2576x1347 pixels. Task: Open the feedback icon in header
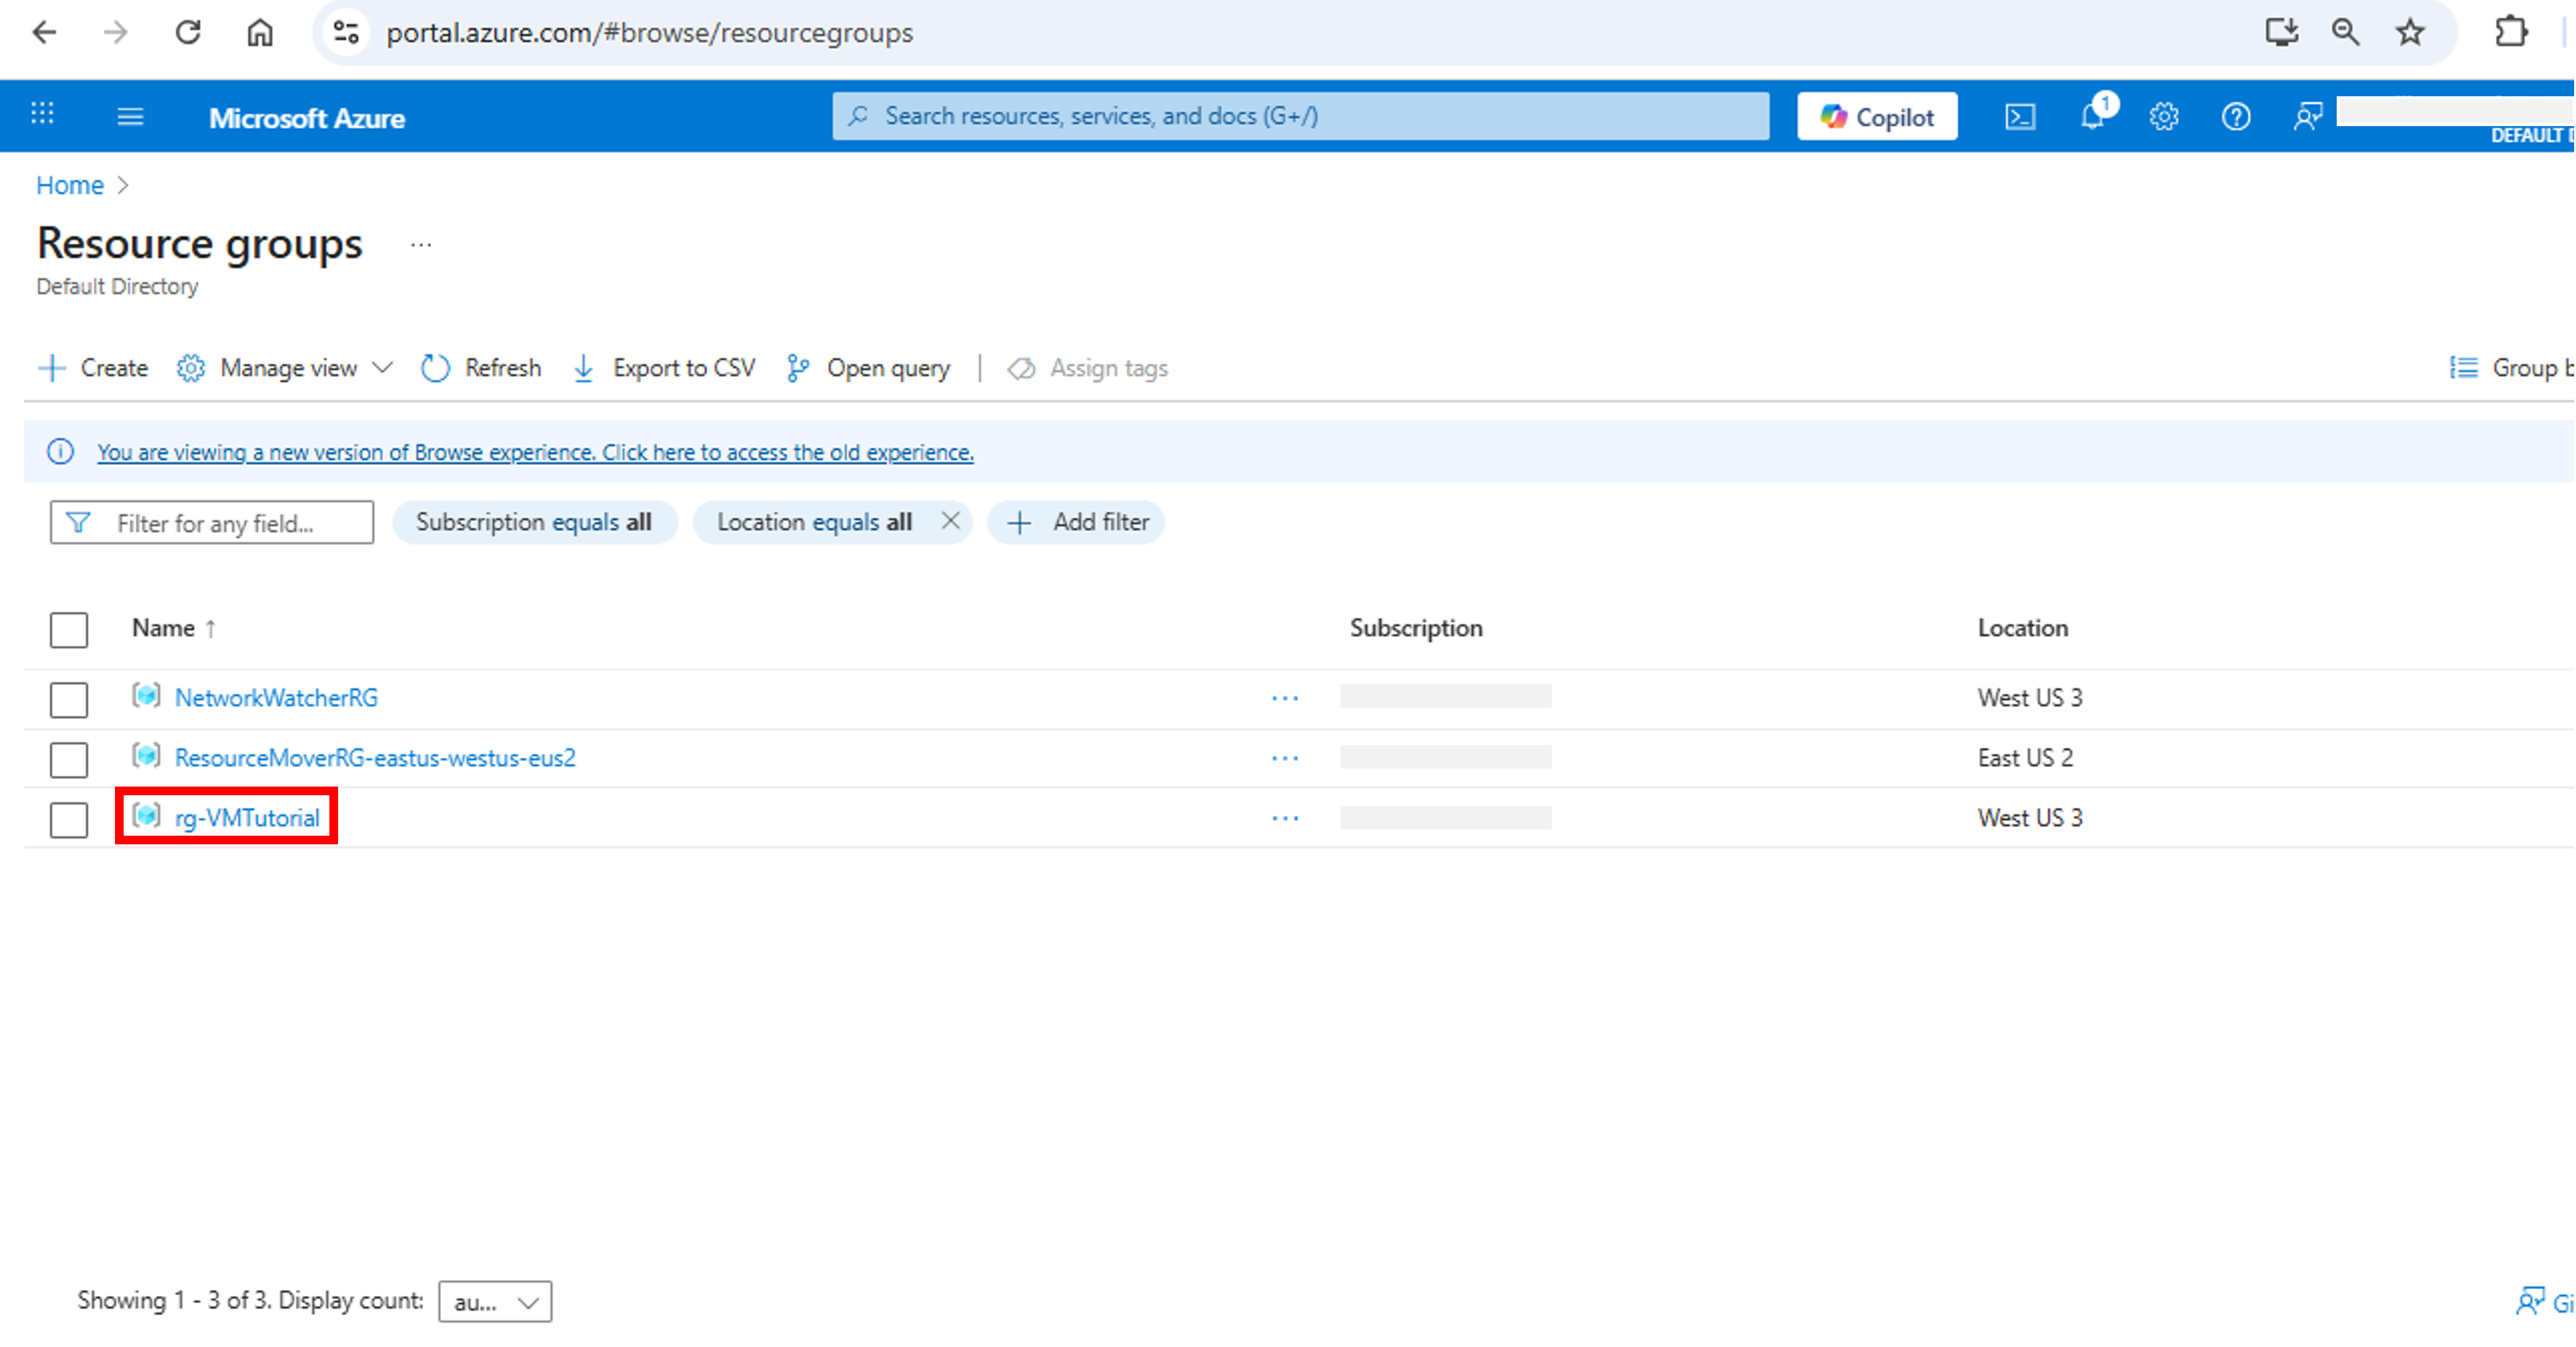[x=2307, y=117]
